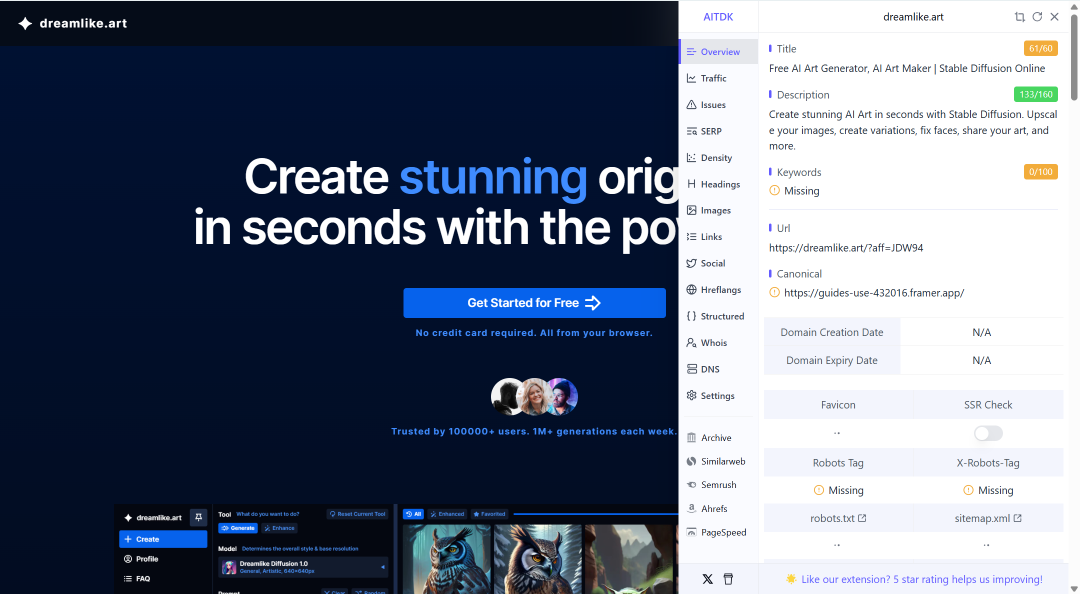
Task: Click the user avatars group under the button
Action: tap(534, 397)
